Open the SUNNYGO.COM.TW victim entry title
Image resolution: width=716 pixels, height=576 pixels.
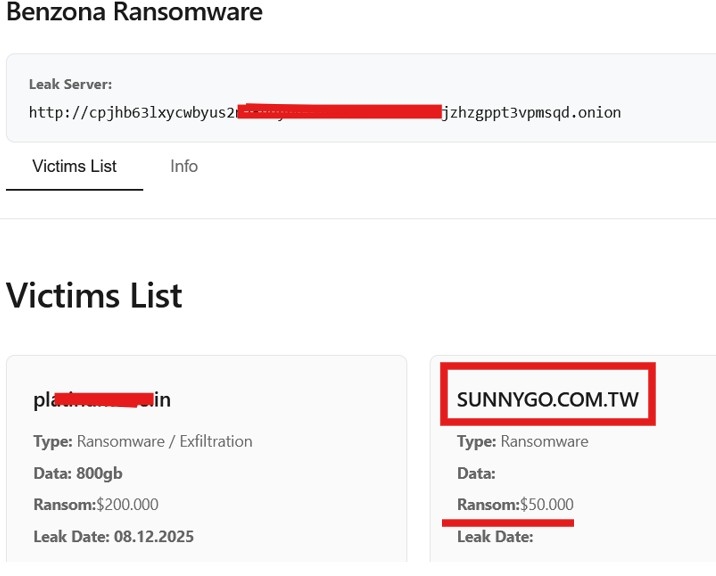547,399
